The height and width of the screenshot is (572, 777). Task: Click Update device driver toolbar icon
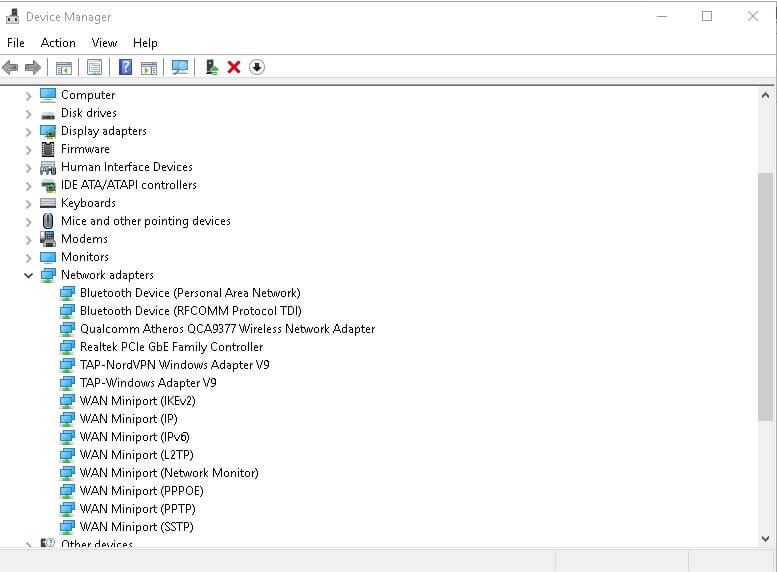coord(212,67)
